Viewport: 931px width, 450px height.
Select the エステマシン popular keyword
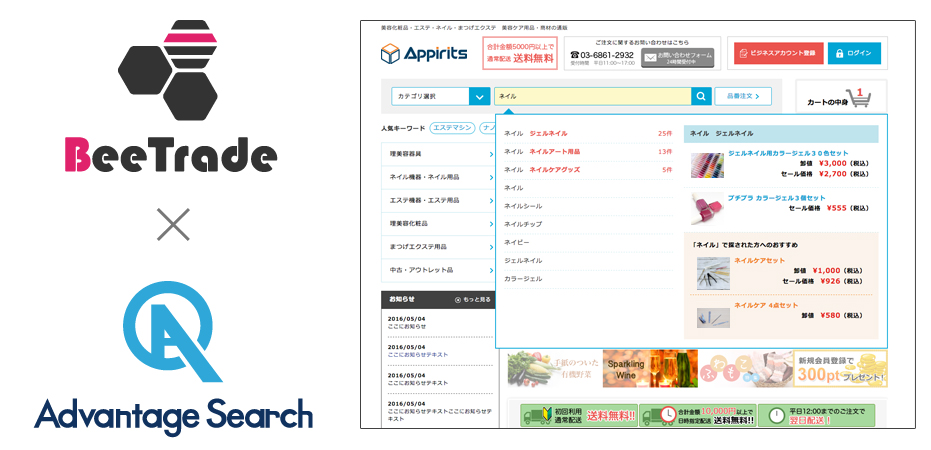[452, 128]
